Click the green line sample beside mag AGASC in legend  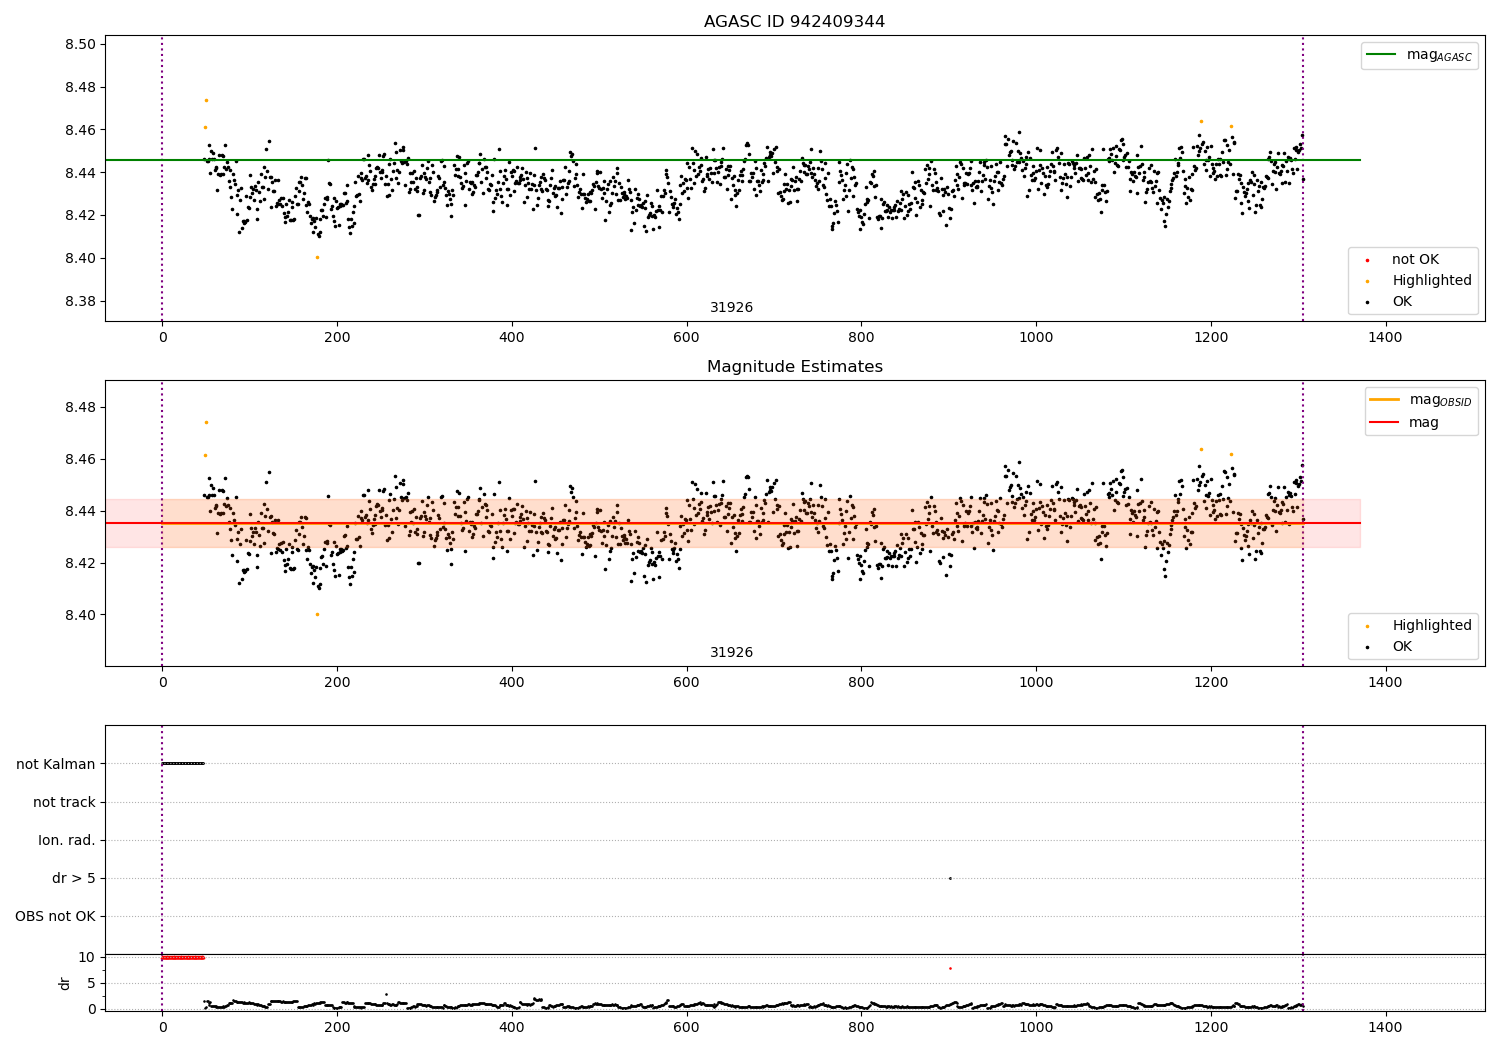[x=1381, y=55]
